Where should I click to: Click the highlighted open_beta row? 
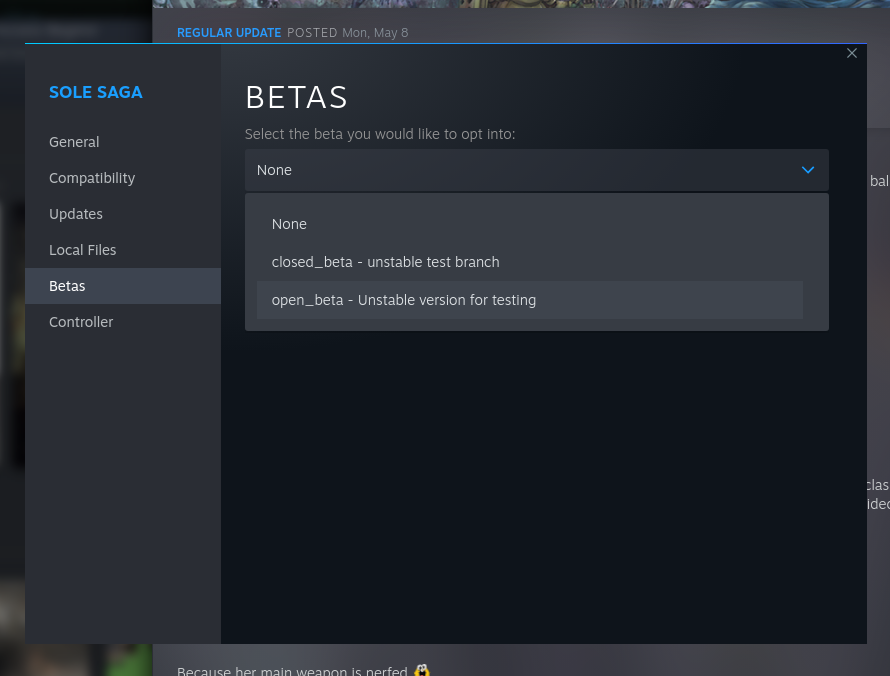[529, 300]
